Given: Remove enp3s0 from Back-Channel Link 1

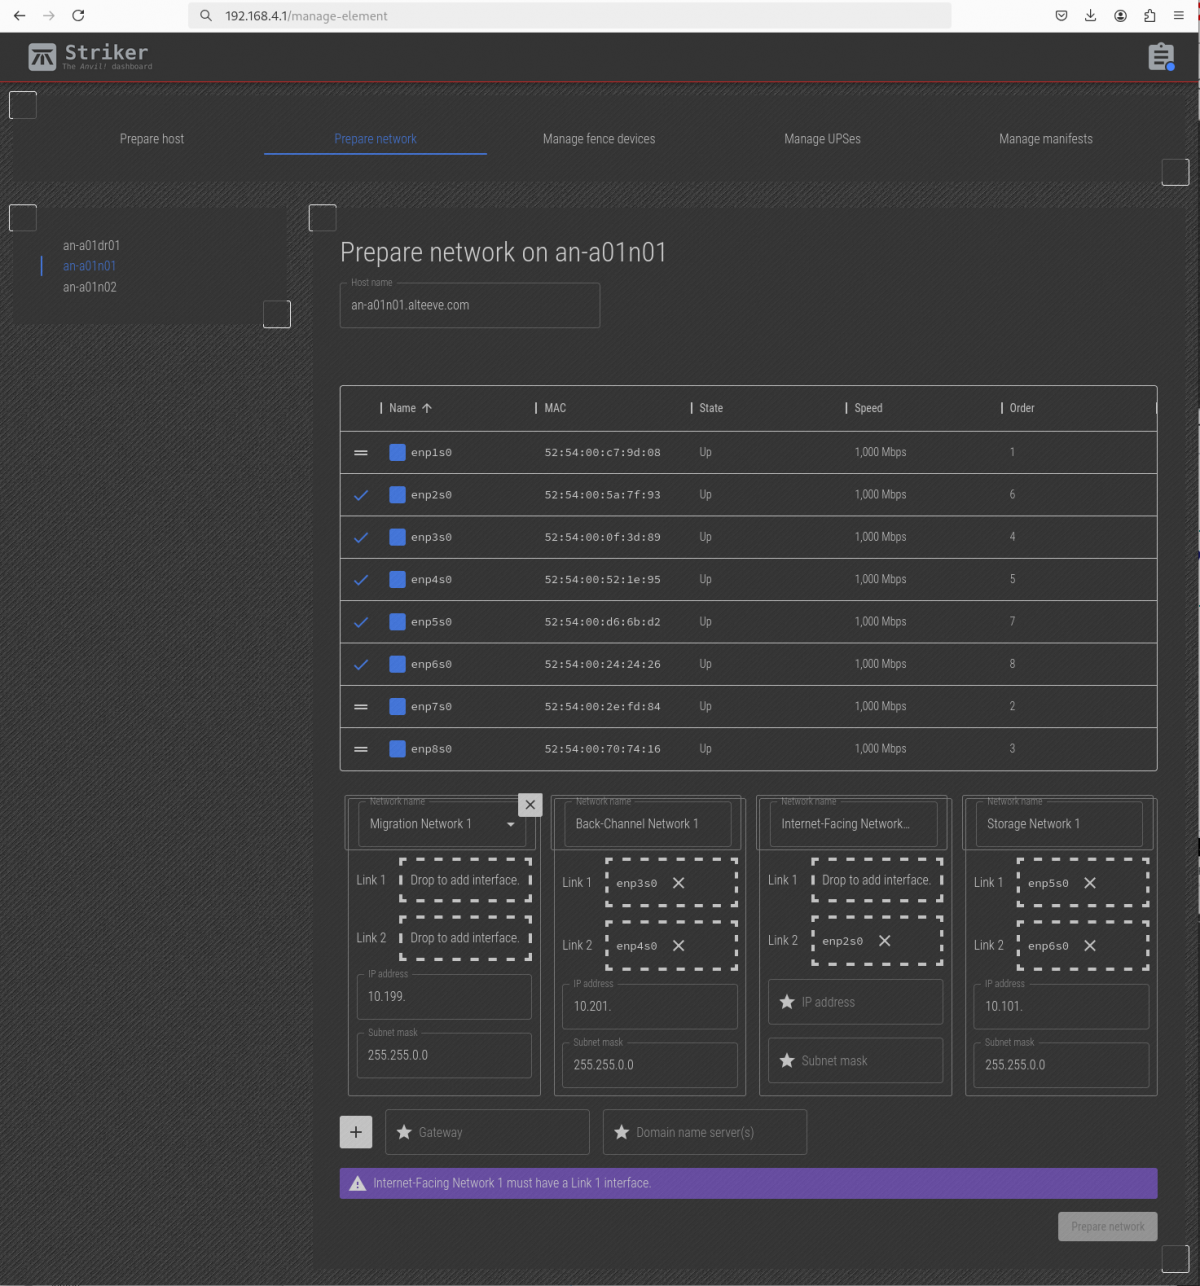Looking at the screenshot, I should 679,883.
